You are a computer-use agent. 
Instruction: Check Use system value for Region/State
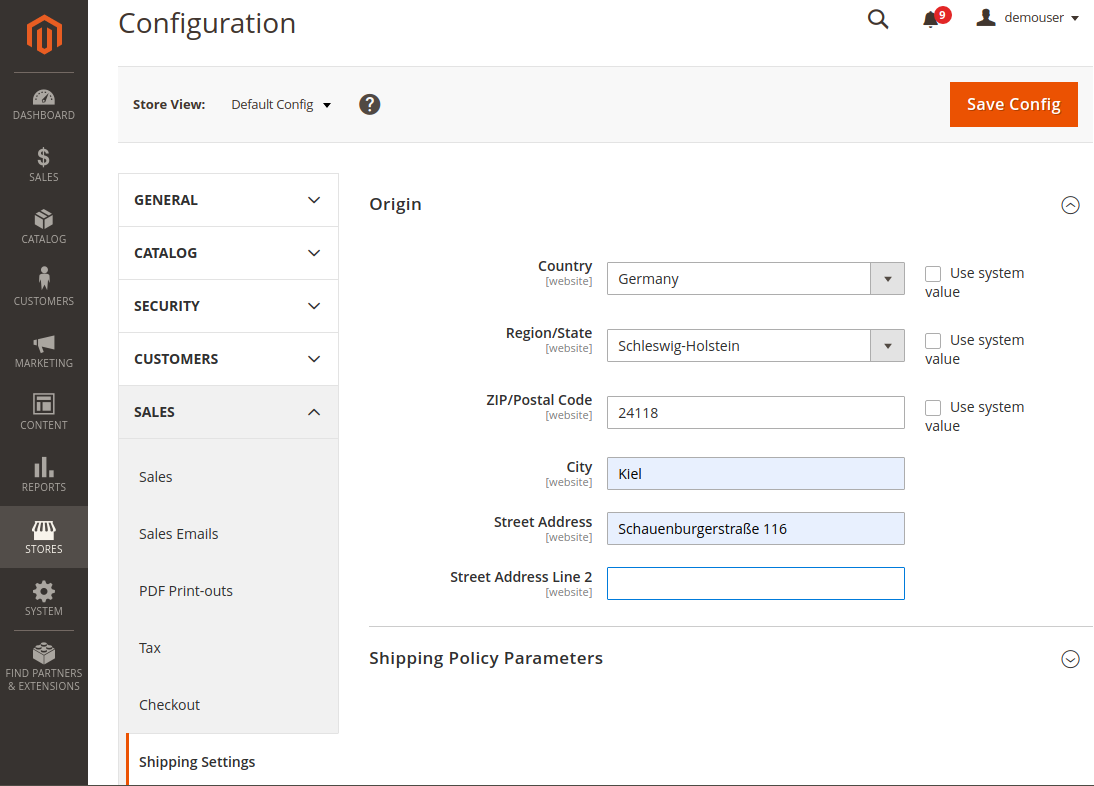click(933, 340)
